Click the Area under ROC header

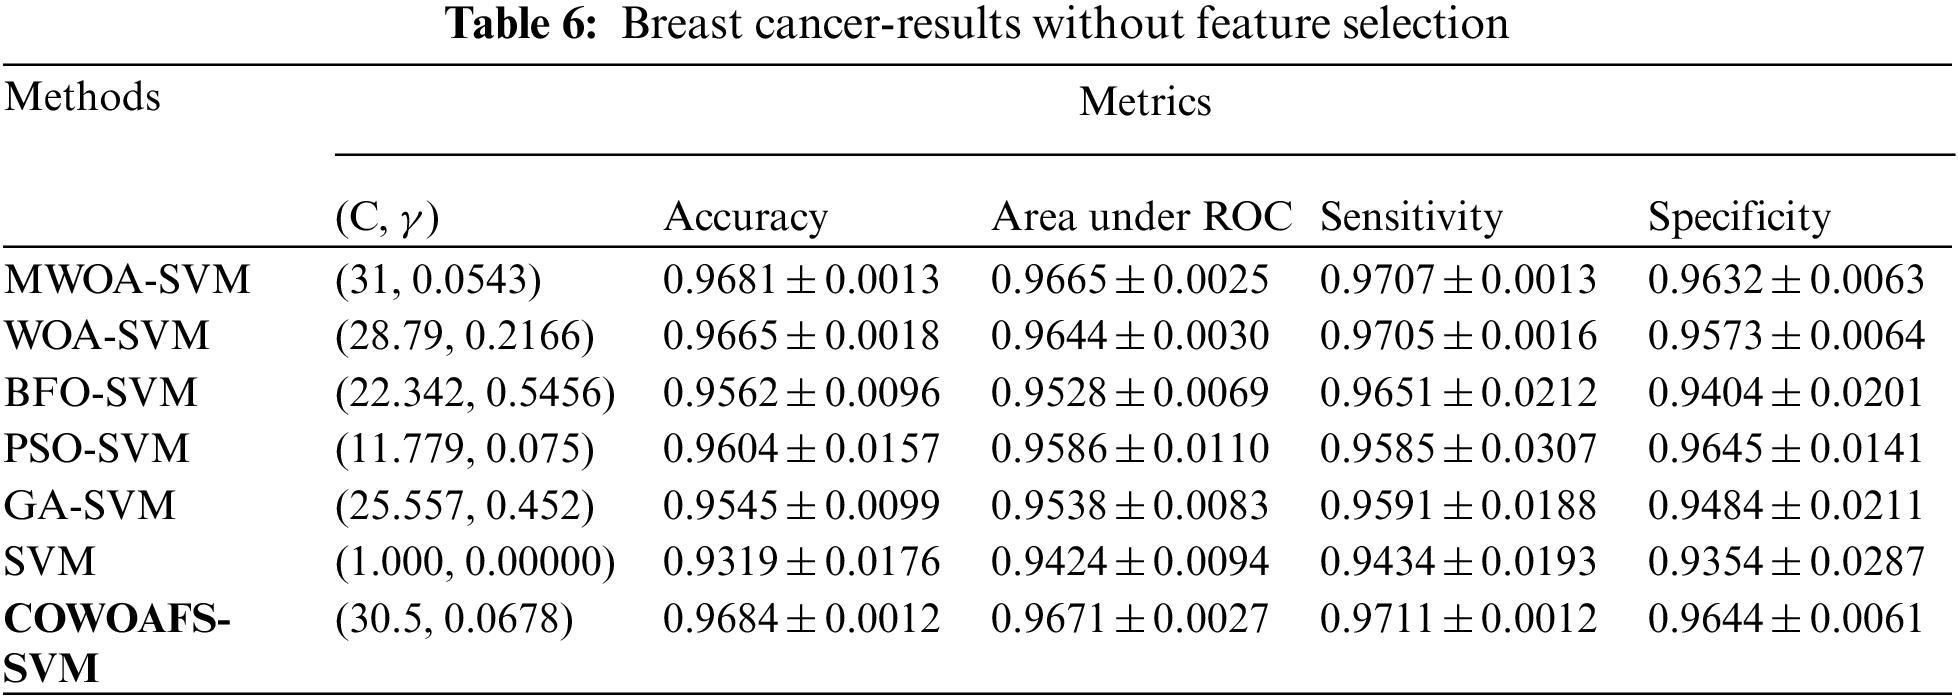[1141, 218]
